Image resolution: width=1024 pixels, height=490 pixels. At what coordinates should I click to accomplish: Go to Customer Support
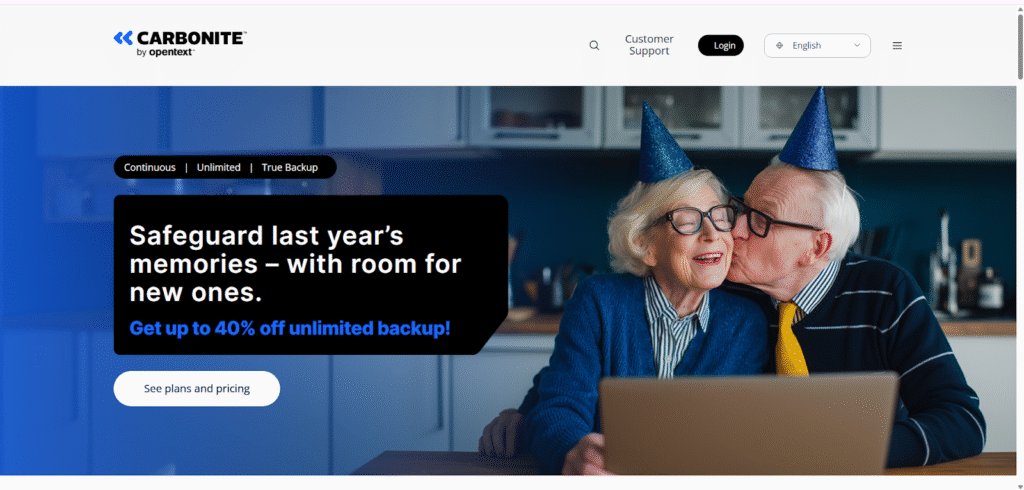point(648,45)
